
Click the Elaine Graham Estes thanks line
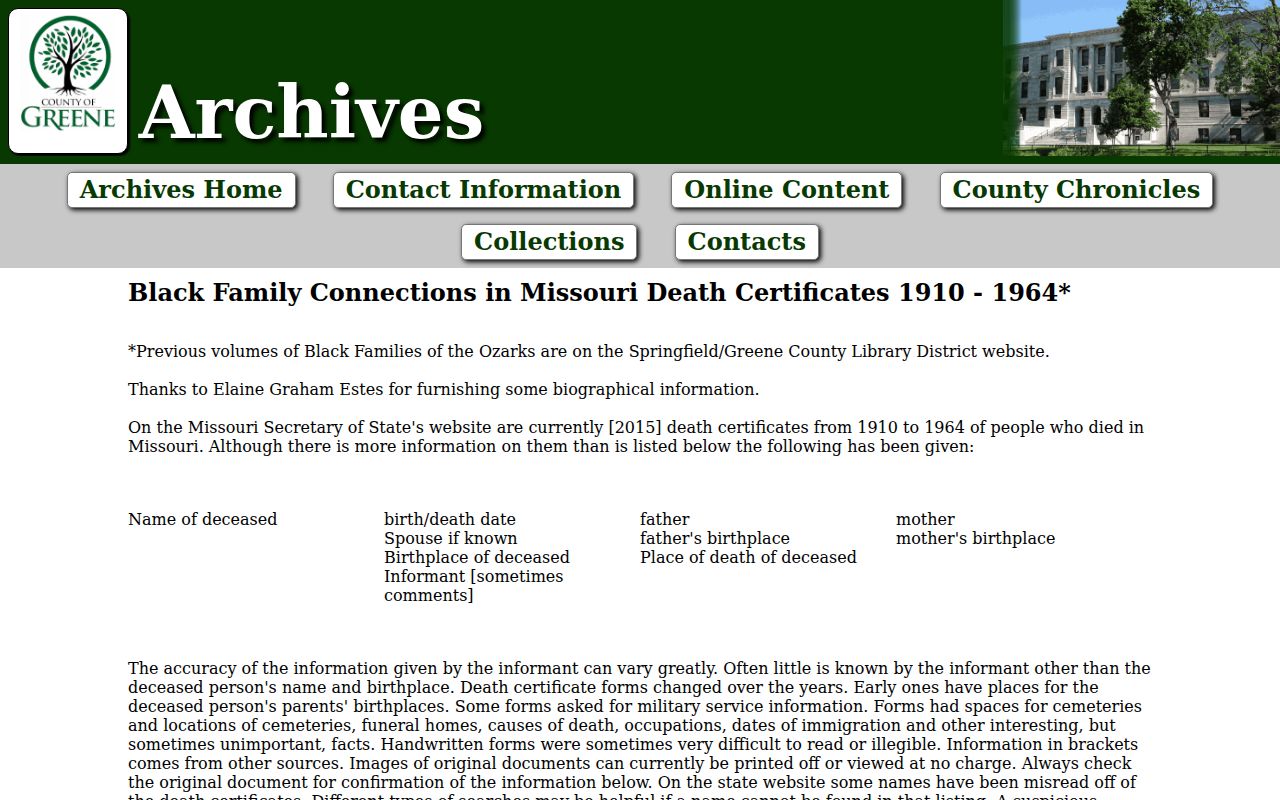coord(443,389)
